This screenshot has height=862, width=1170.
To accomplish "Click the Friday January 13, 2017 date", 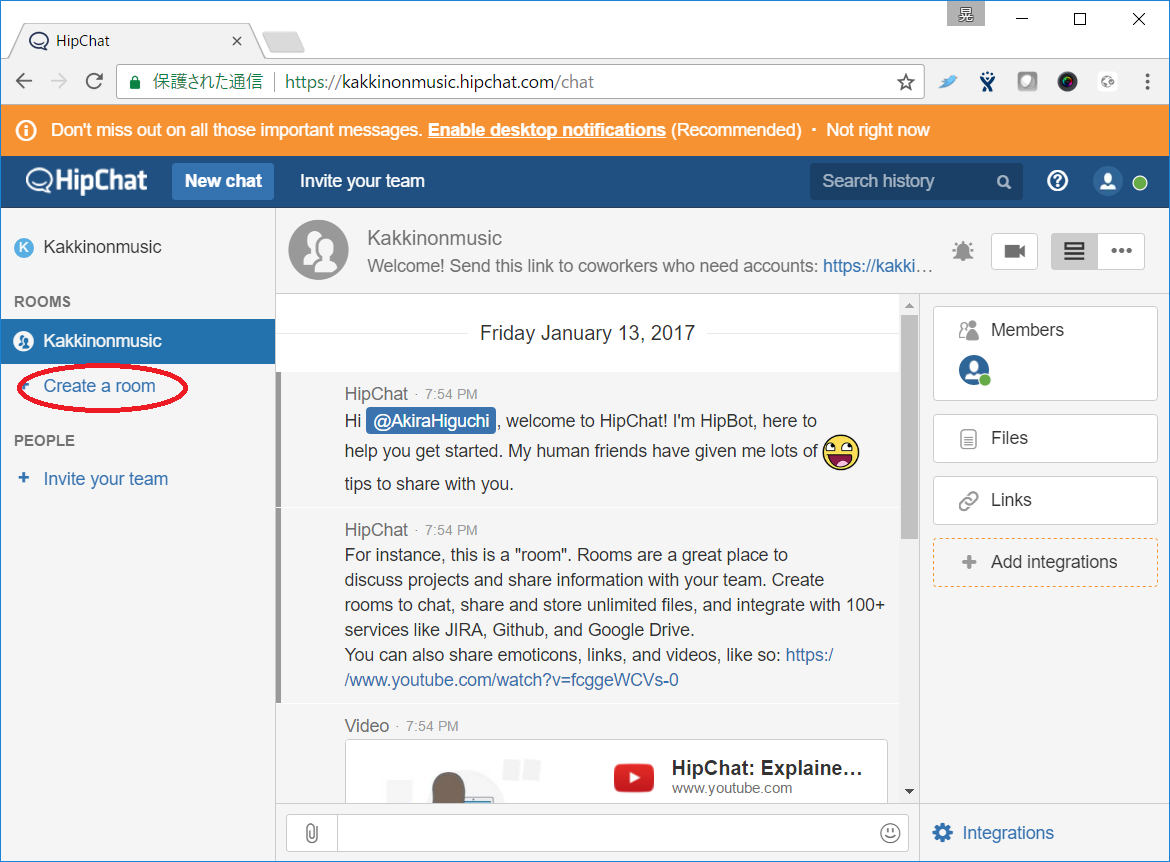I will pyautogui.click(x=587, y=333).
